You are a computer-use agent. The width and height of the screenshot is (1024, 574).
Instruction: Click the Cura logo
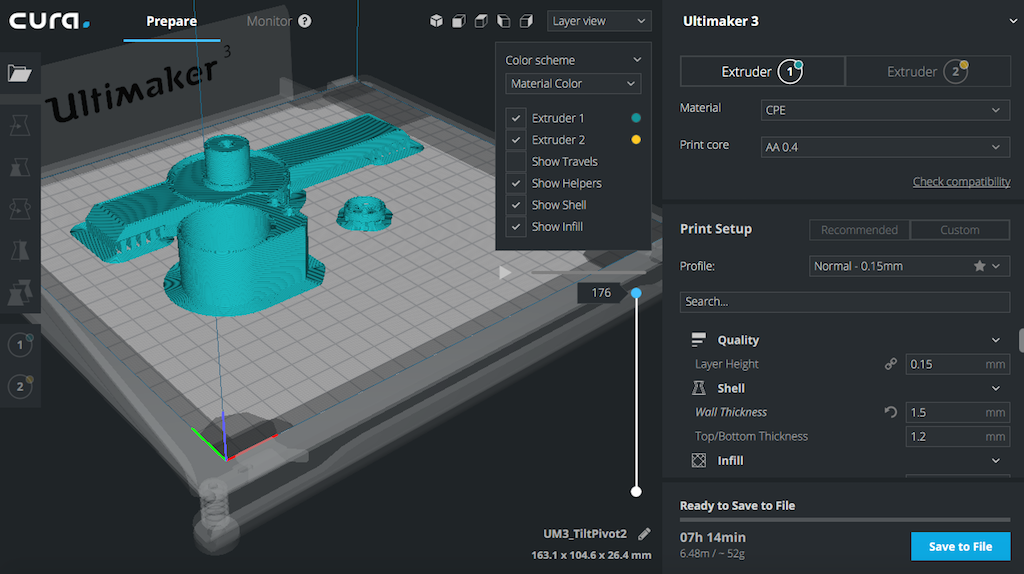(x=49, y=21)
